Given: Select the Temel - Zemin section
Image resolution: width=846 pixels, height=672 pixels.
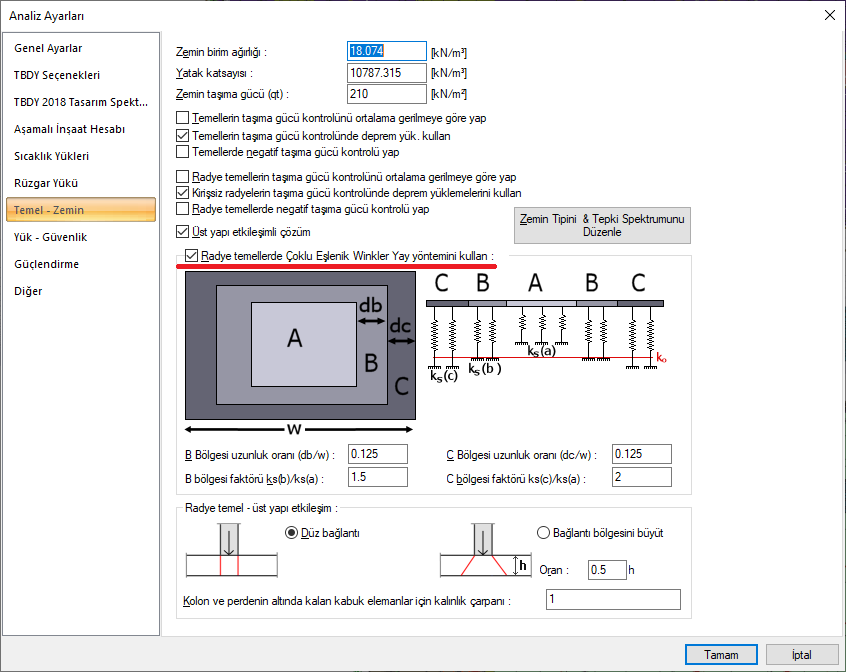Looking at the screenshot, I should pos(81,210).
